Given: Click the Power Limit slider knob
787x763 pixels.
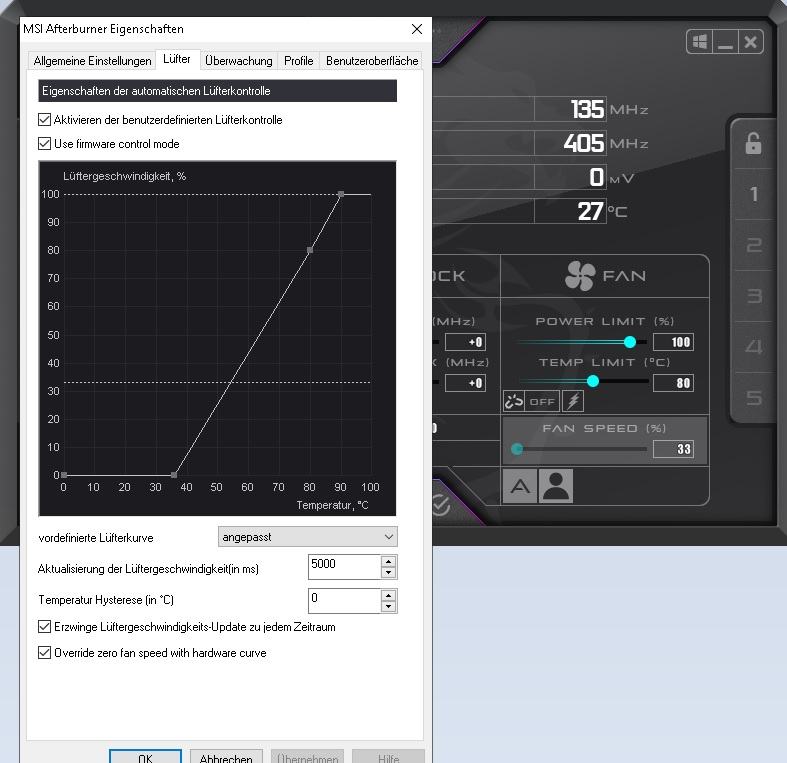Looking at the screenshot, I should point(629,342).
